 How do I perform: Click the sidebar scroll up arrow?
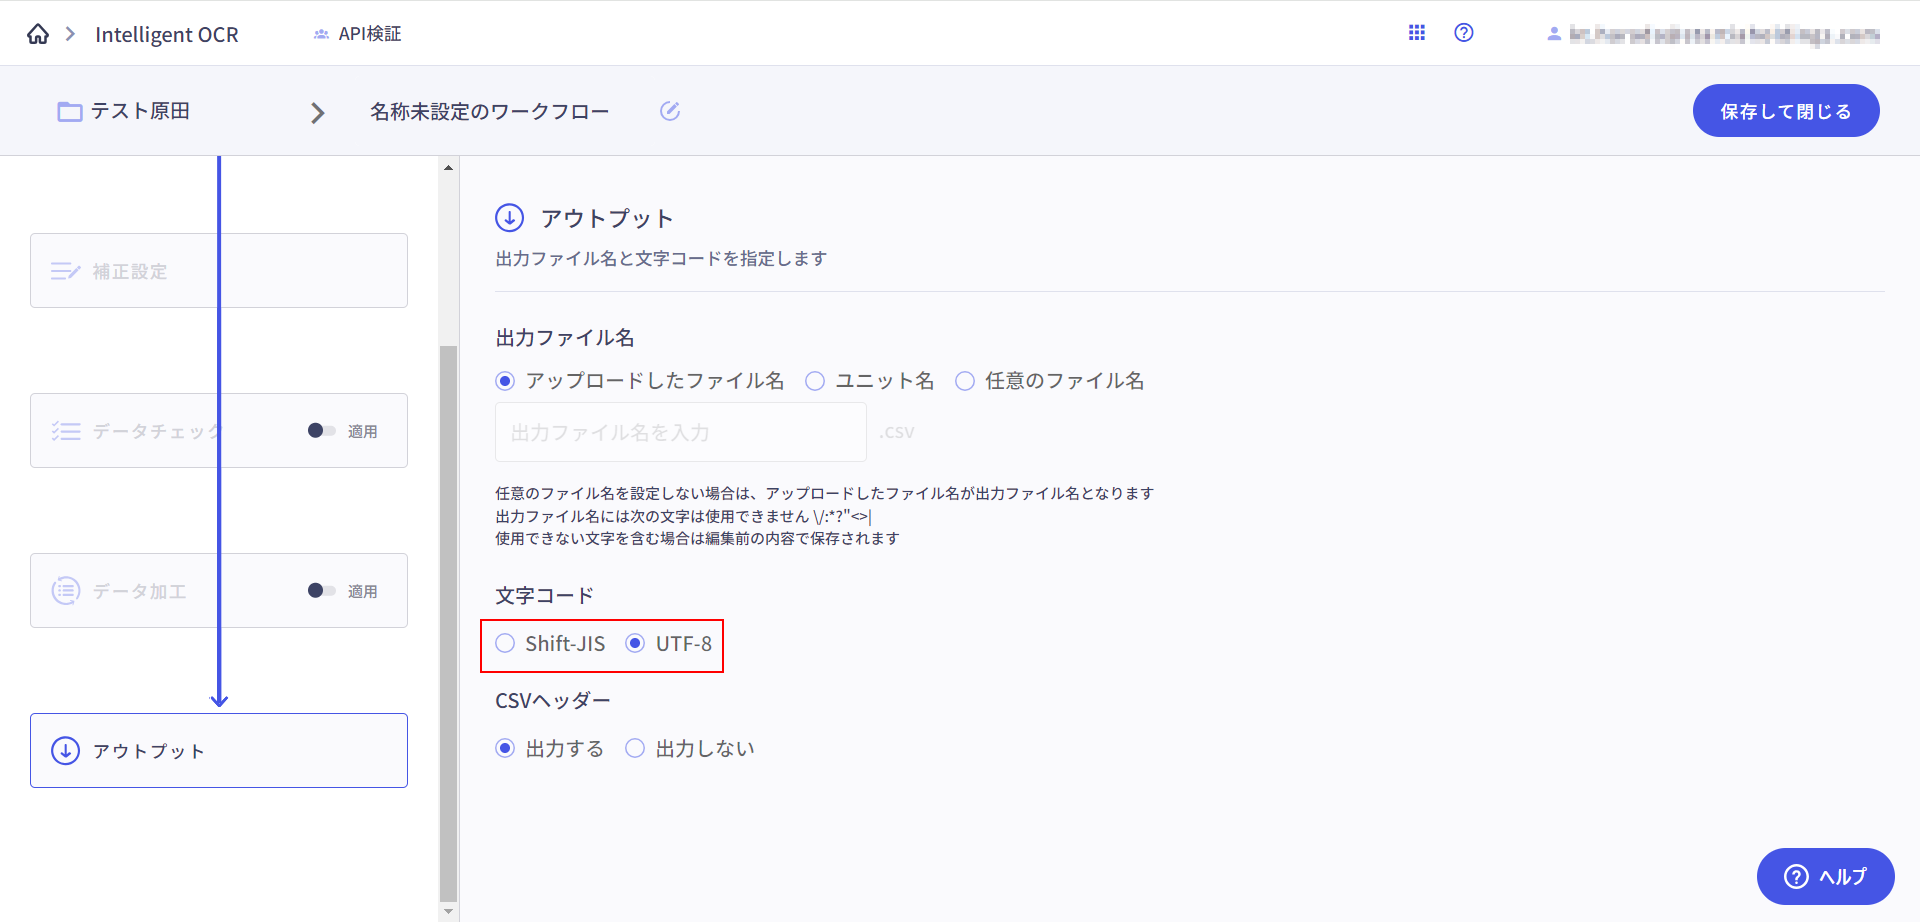pyautogui.click(x=449, y=167)
